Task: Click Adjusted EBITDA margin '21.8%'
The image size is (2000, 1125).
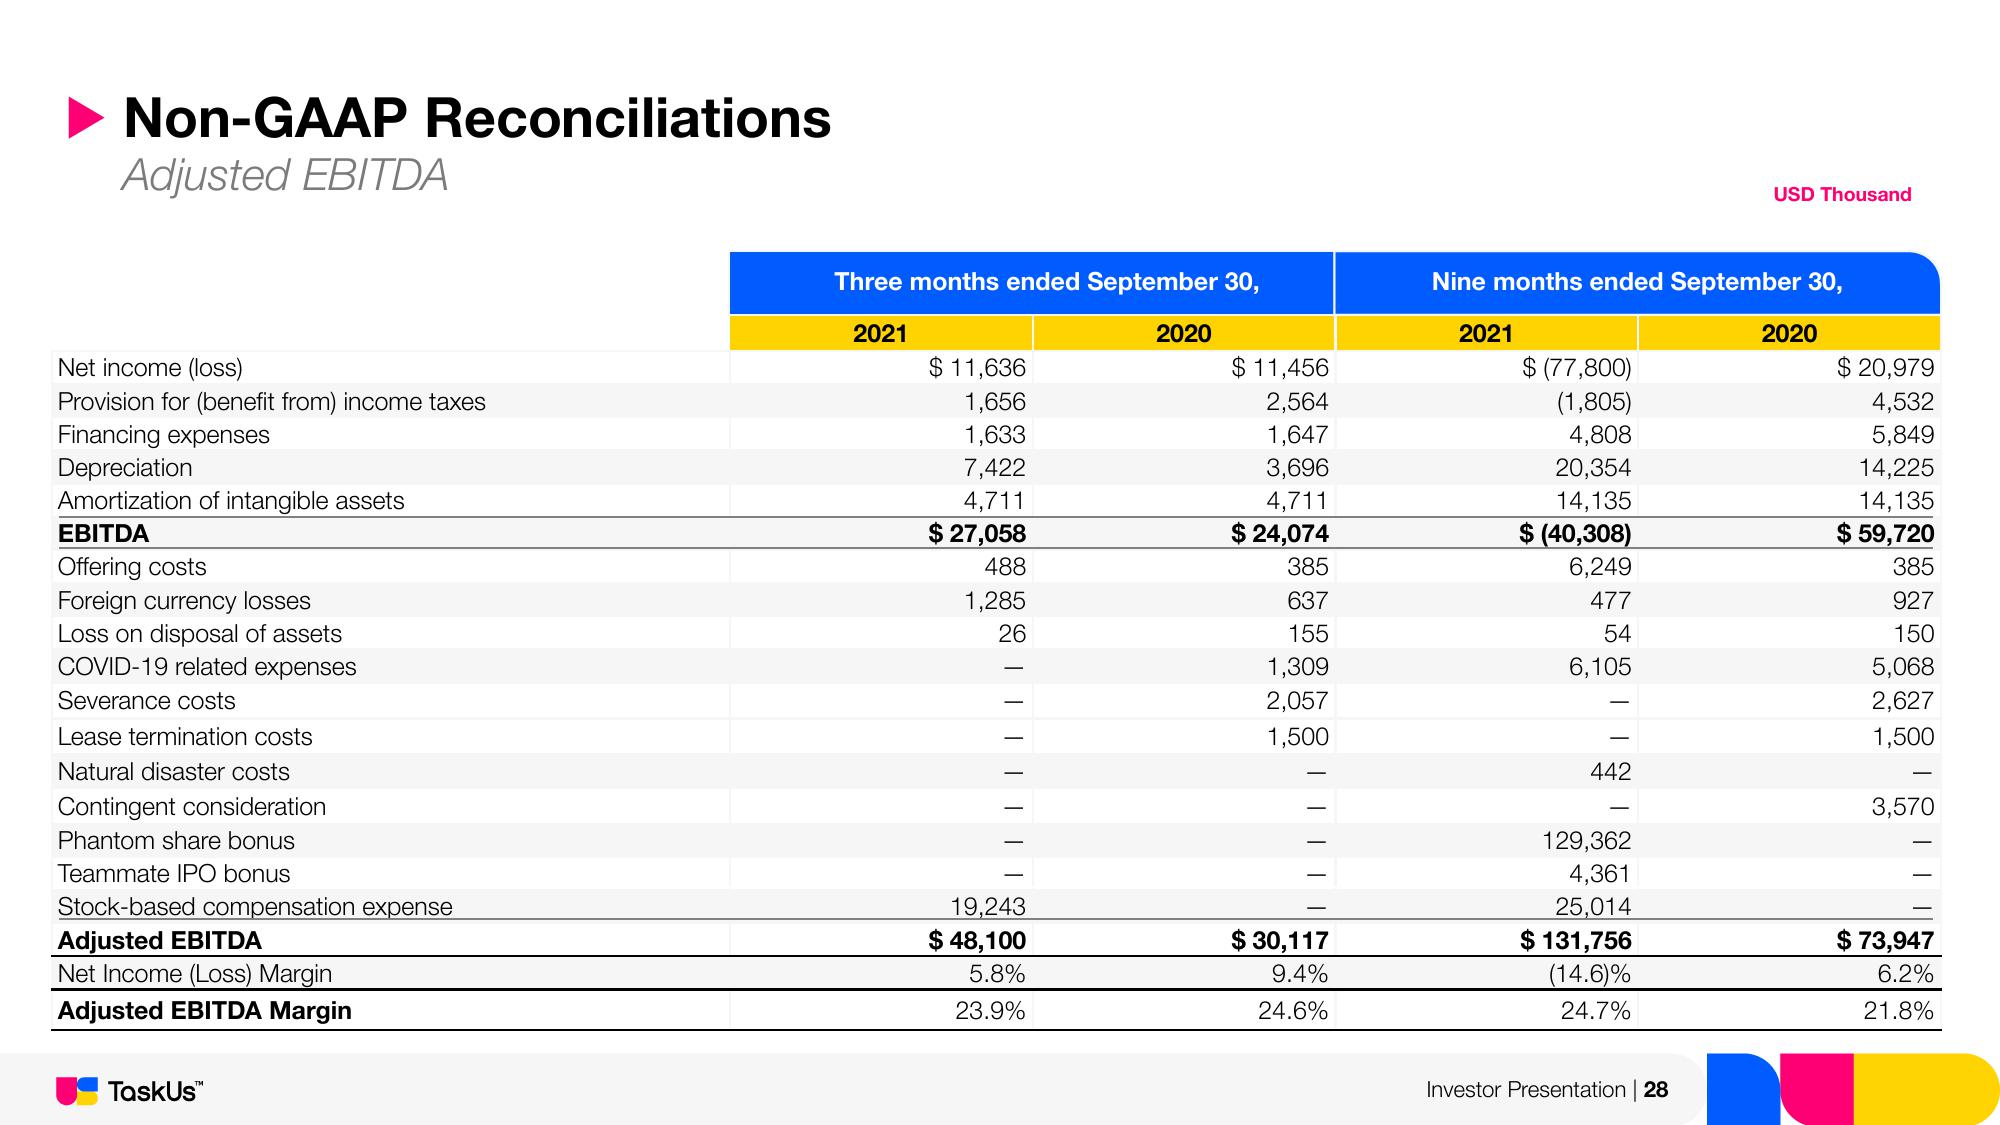Action: pyautogui.click(x=1899, y=1011)
